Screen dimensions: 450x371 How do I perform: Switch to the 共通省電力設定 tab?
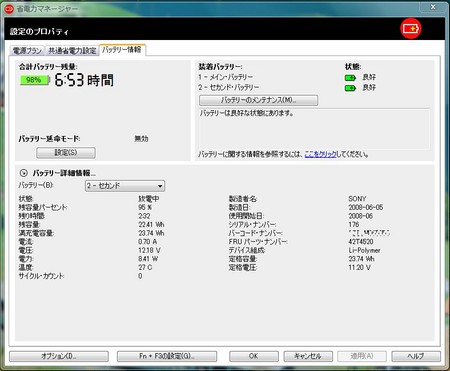72,51
